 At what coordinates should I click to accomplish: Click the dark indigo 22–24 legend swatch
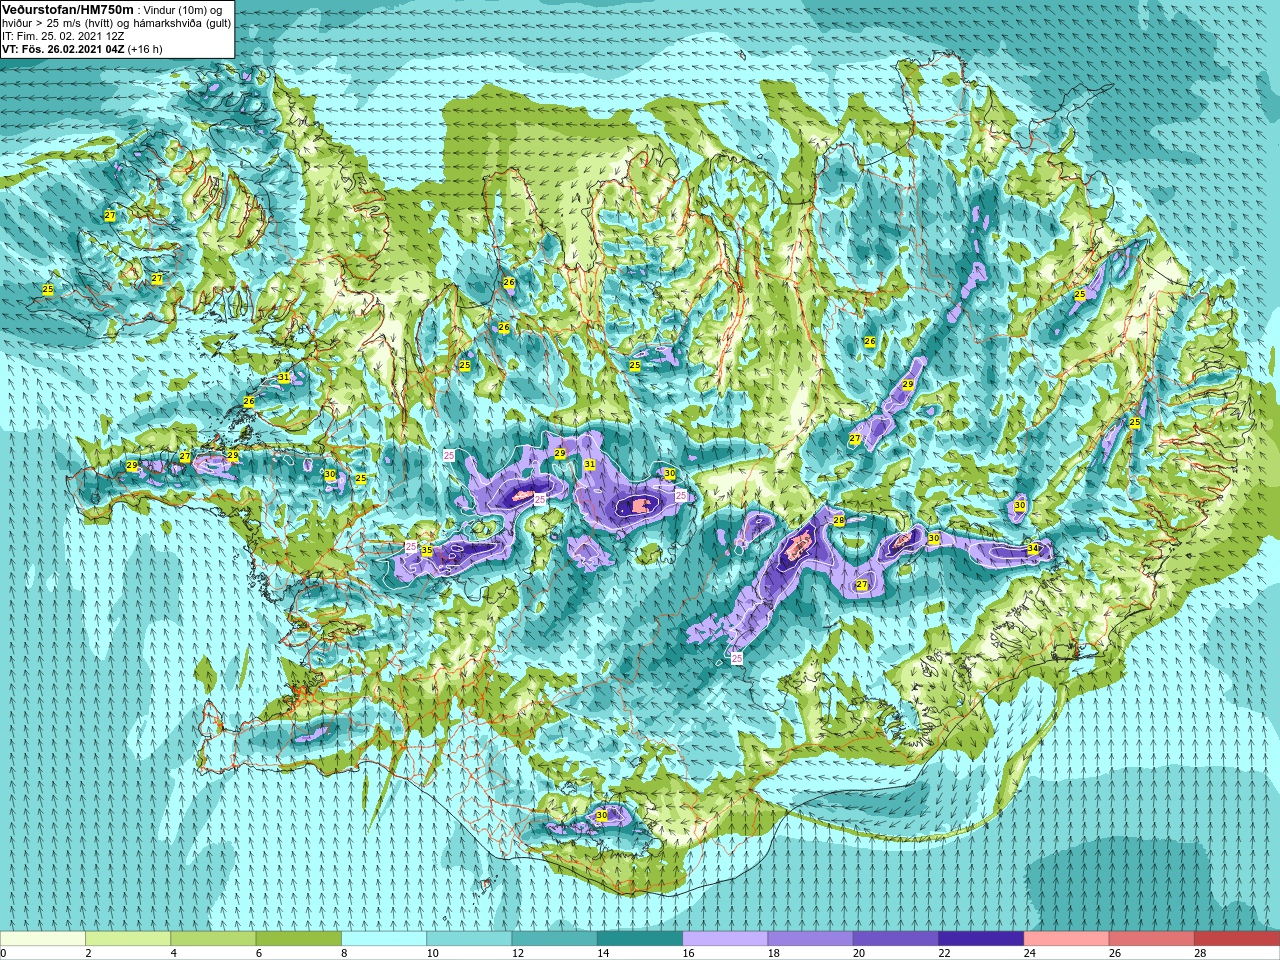(x=981, y=939)
